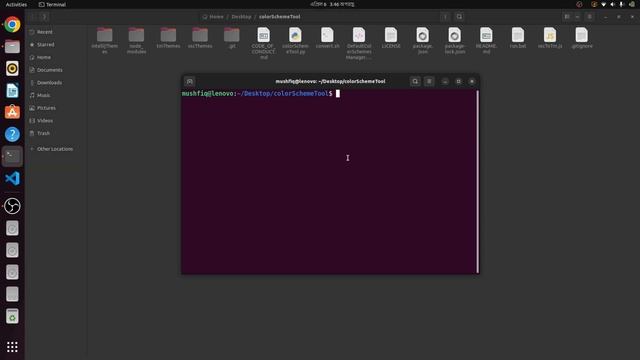Screen dimensions: 640x360
Task: Toggle the view mode icon in Files
Action: (x=567, y=17)
